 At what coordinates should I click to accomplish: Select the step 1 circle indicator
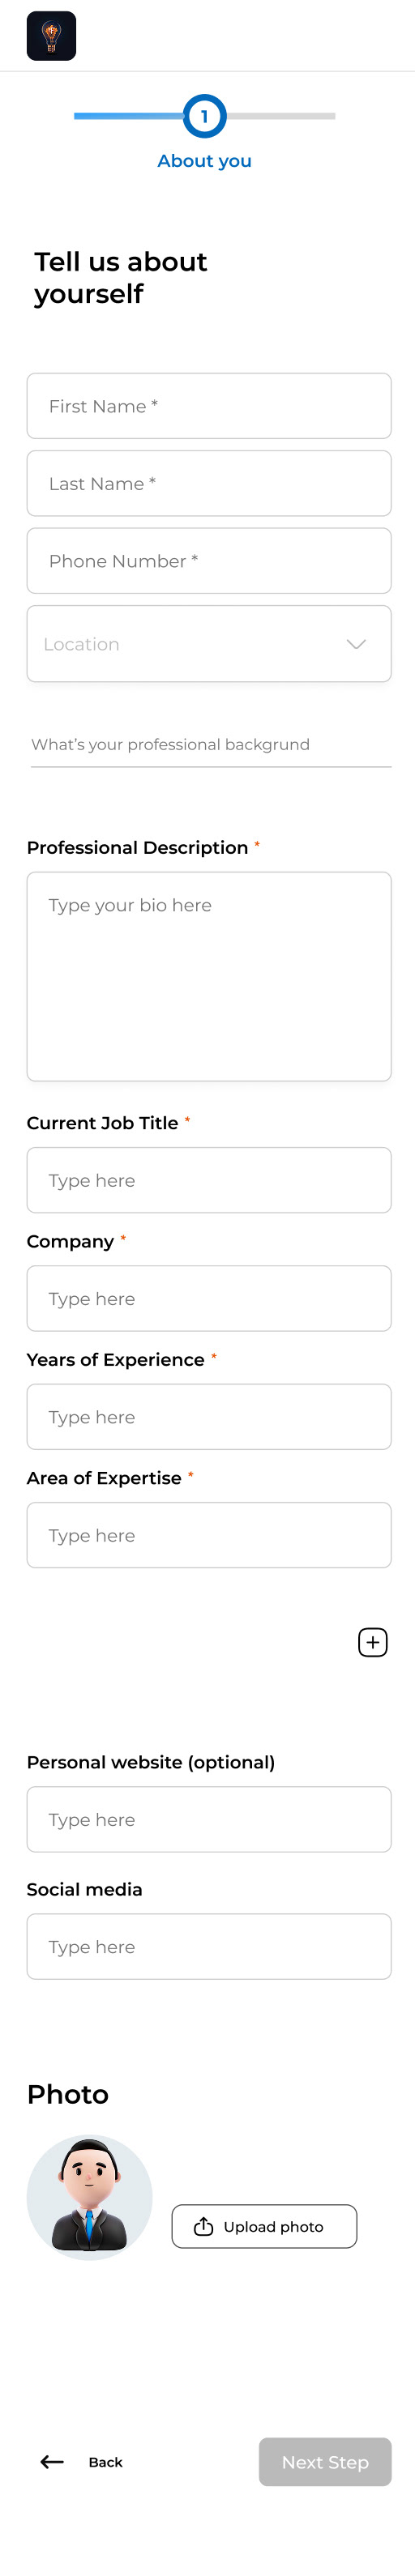(205, 116)
